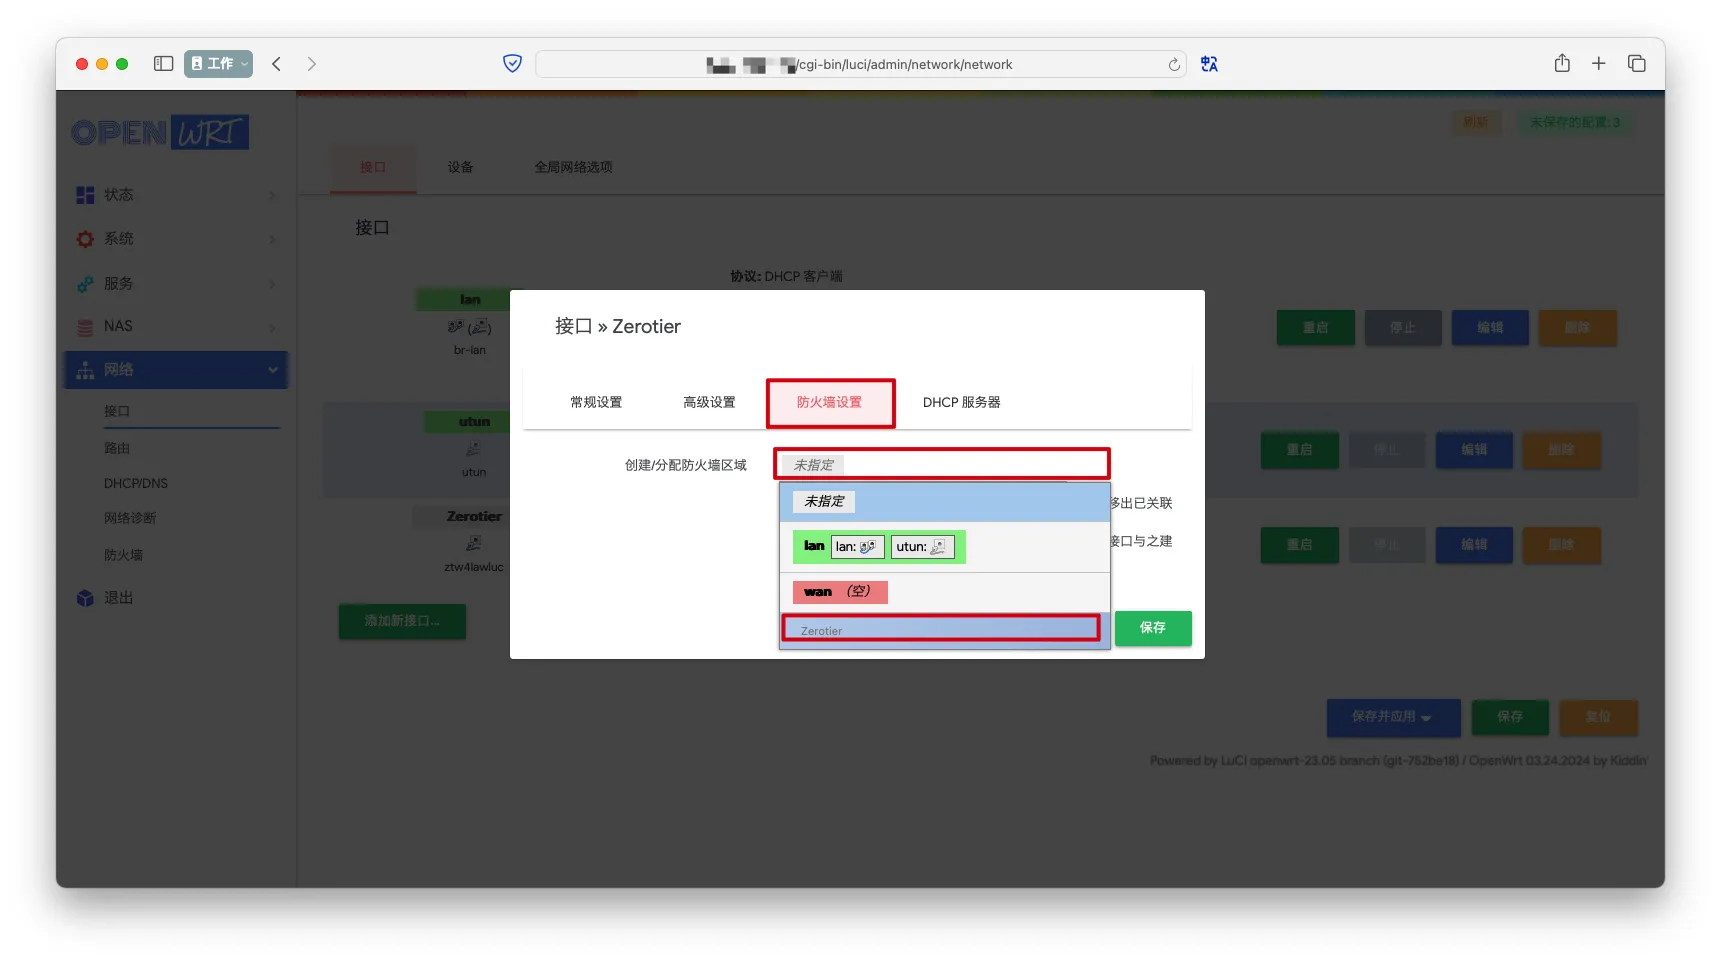Reload the page with the refresh icon

(1174, 65)
